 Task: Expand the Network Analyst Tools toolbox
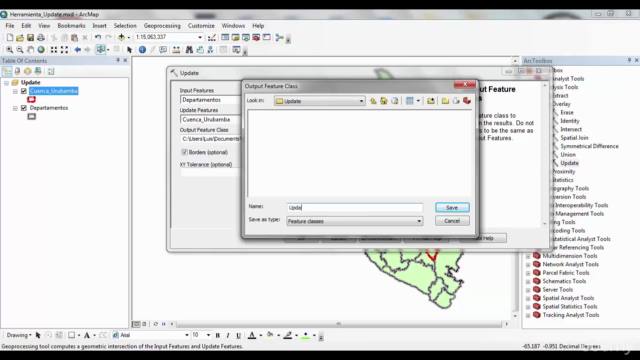pyautogui.click(x=528, y=265)
